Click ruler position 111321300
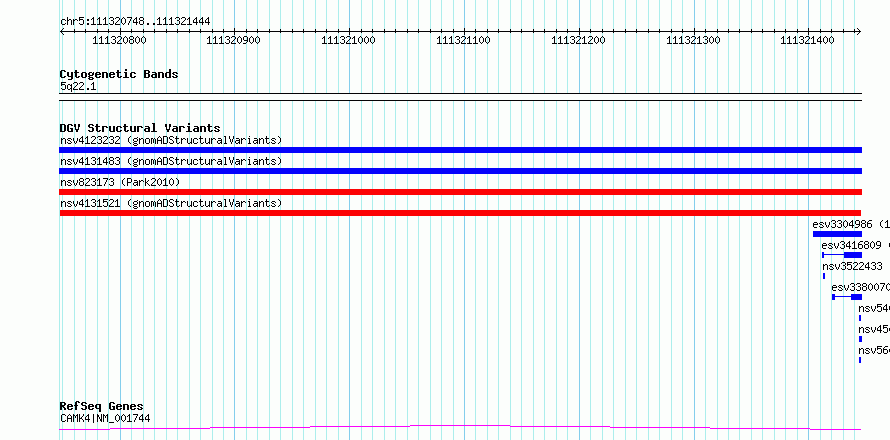 pyautogui.click(x=693, y=40)
